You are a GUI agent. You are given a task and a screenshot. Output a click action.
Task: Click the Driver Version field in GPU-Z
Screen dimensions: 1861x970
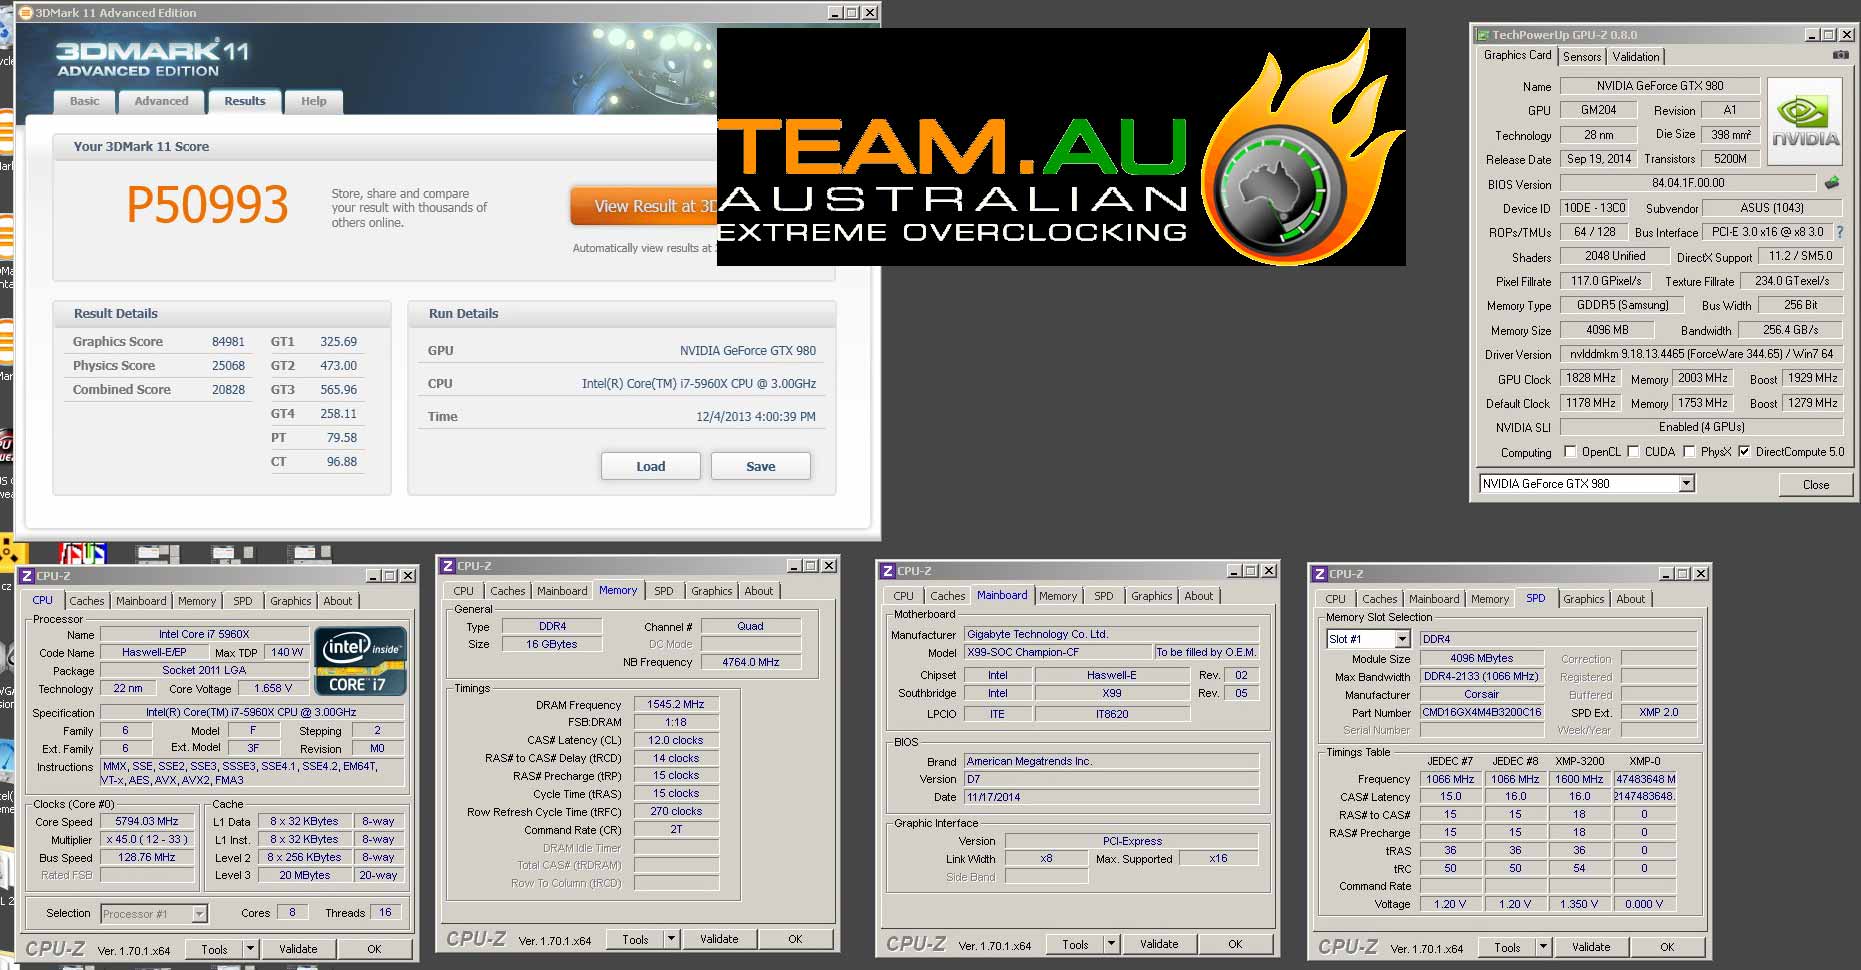[x=1701, y=354]
